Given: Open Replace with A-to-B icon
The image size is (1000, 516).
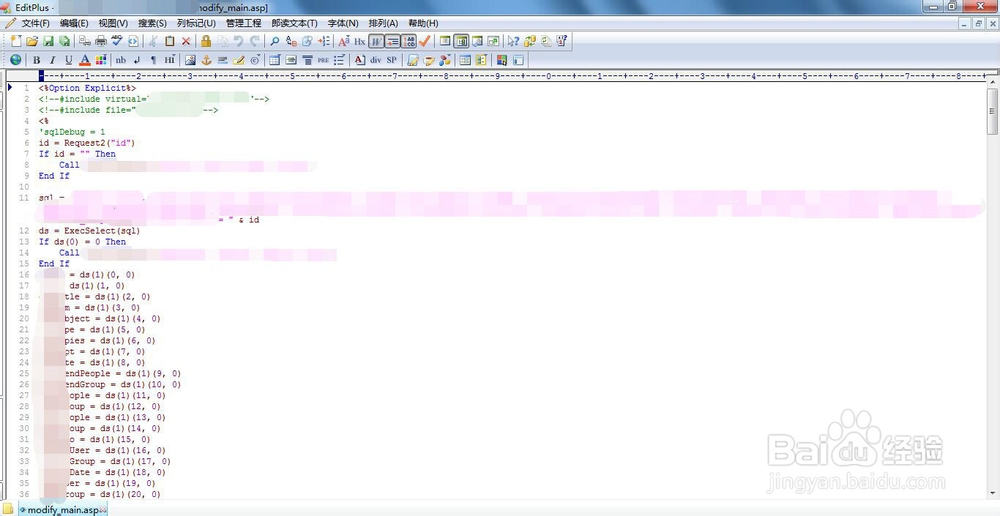Looking at the screenshot, I should click(x=291, y=41).
